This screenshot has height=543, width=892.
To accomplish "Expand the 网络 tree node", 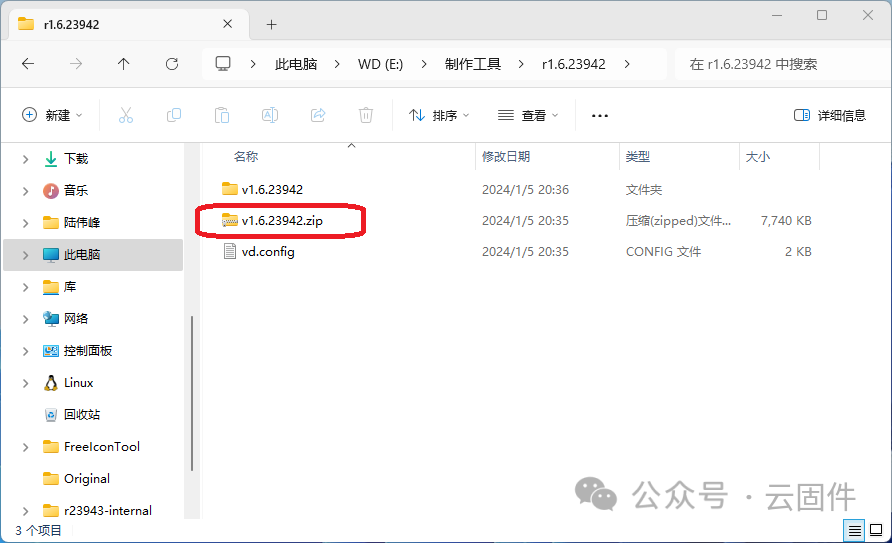I will pyautogui.click(x=25, y=319).
